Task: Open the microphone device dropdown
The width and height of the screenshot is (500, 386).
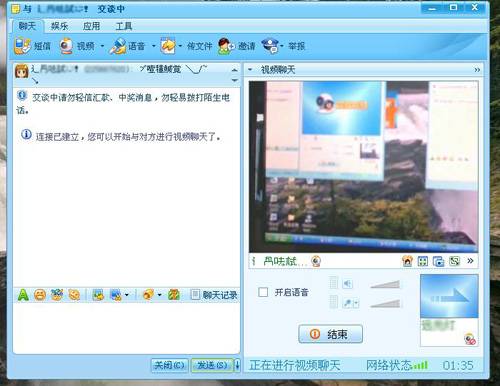Action: [x=356, y=303]
